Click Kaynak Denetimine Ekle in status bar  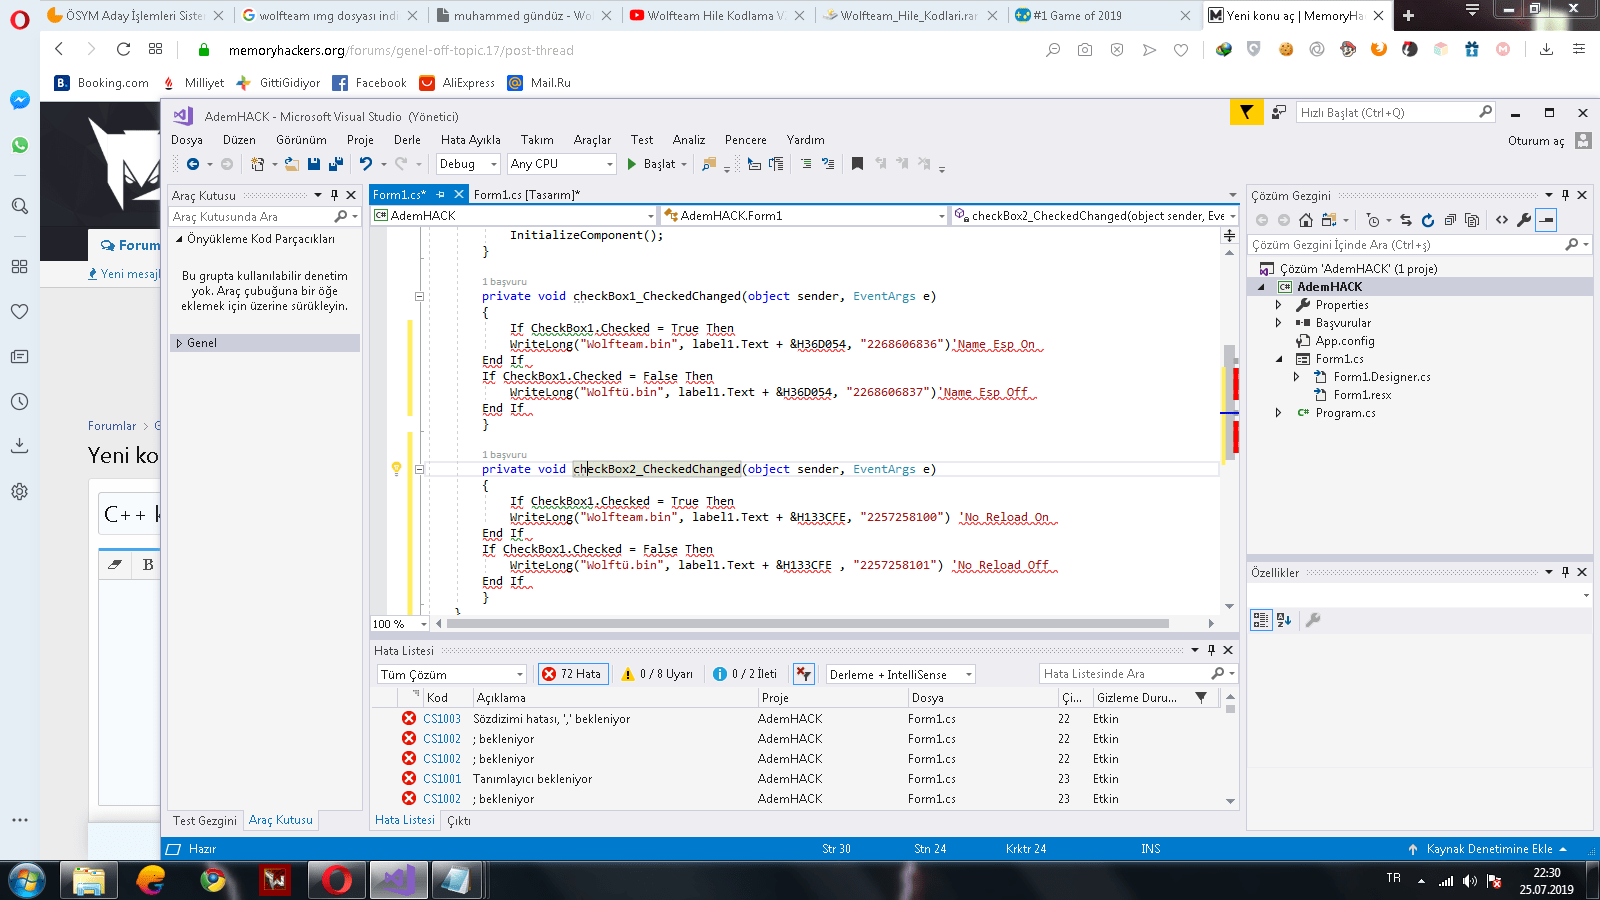[1489, 849]
